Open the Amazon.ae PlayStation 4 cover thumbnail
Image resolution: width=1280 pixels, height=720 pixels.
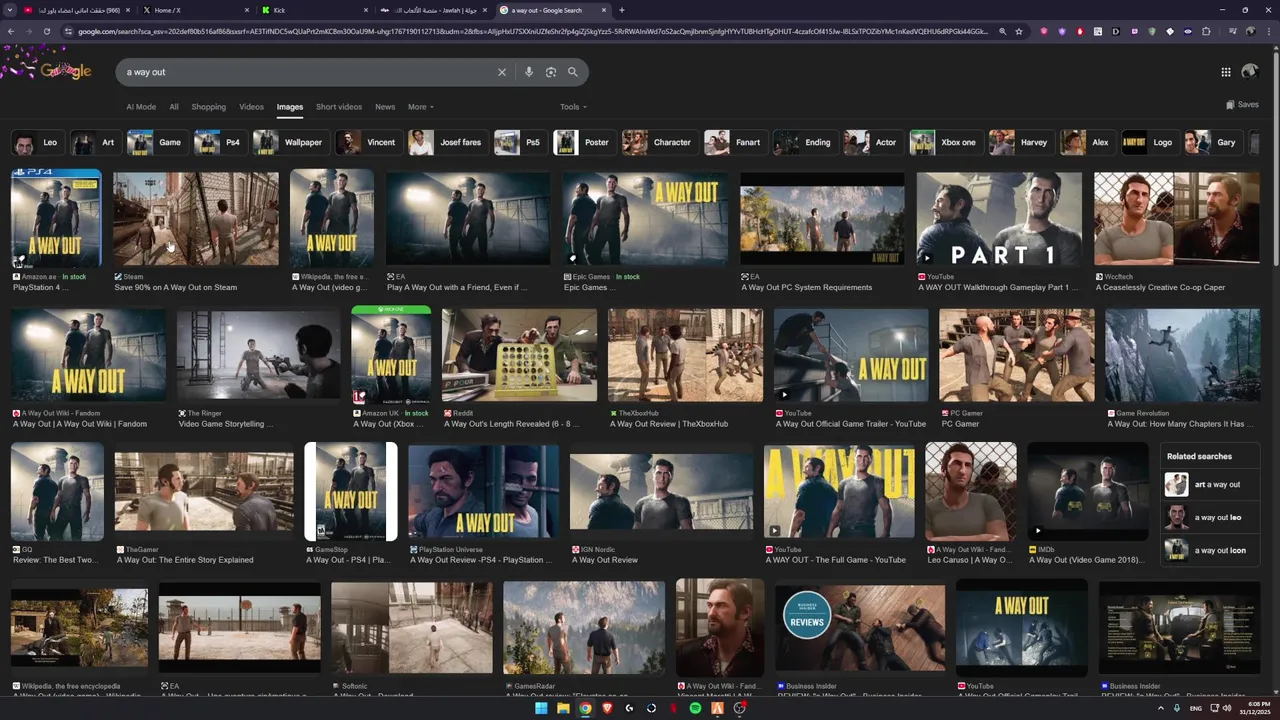tap(56, 218)
